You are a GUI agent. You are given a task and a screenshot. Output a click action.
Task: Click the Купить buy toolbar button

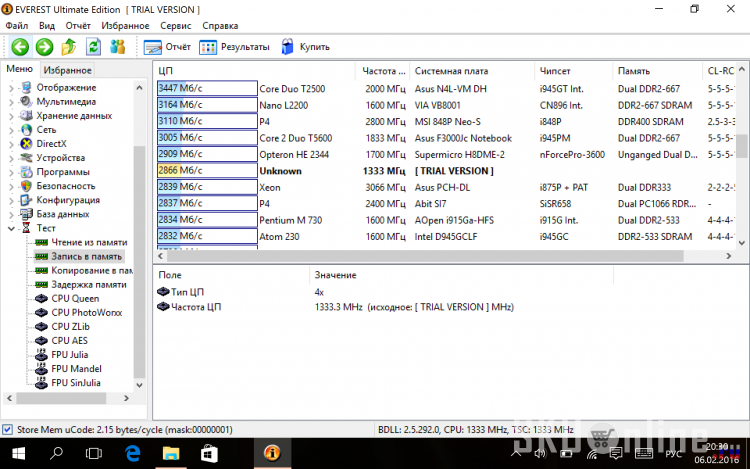pyautogui.click(x=306, y=47)
